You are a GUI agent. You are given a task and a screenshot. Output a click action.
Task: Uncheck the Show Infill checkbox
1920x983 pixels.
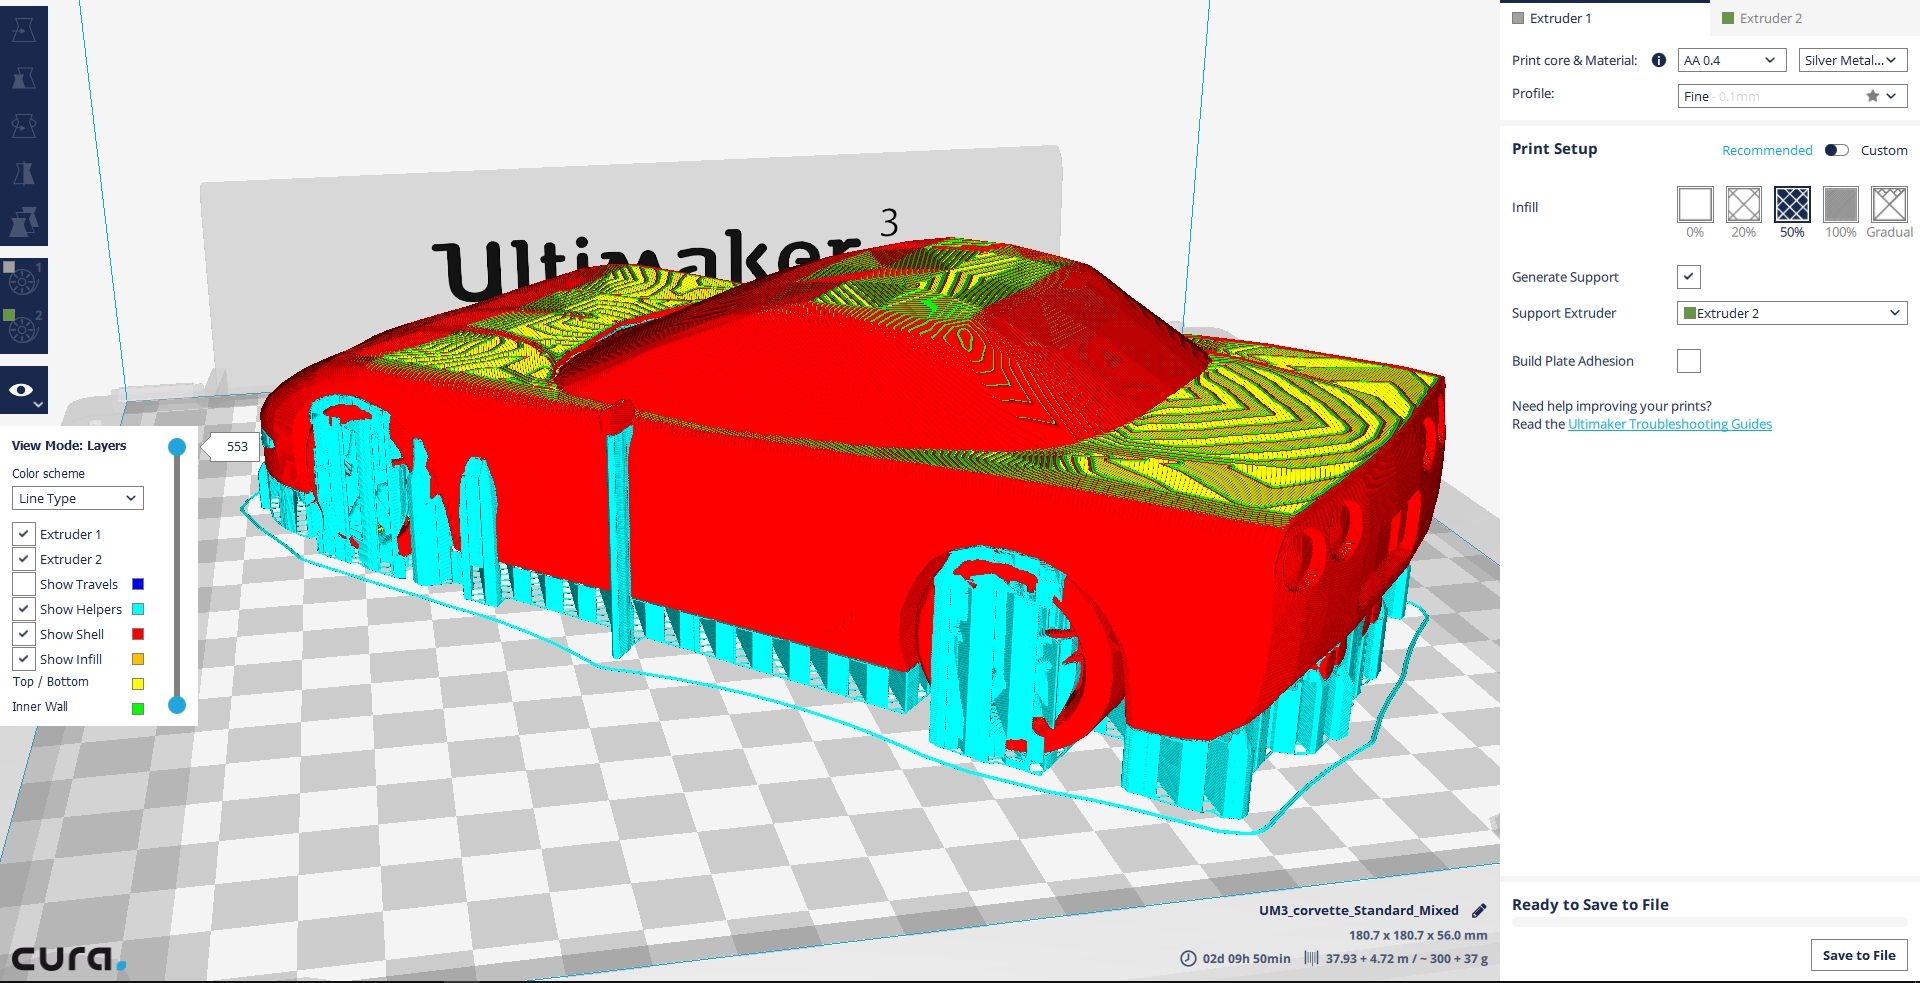[24, 659]
